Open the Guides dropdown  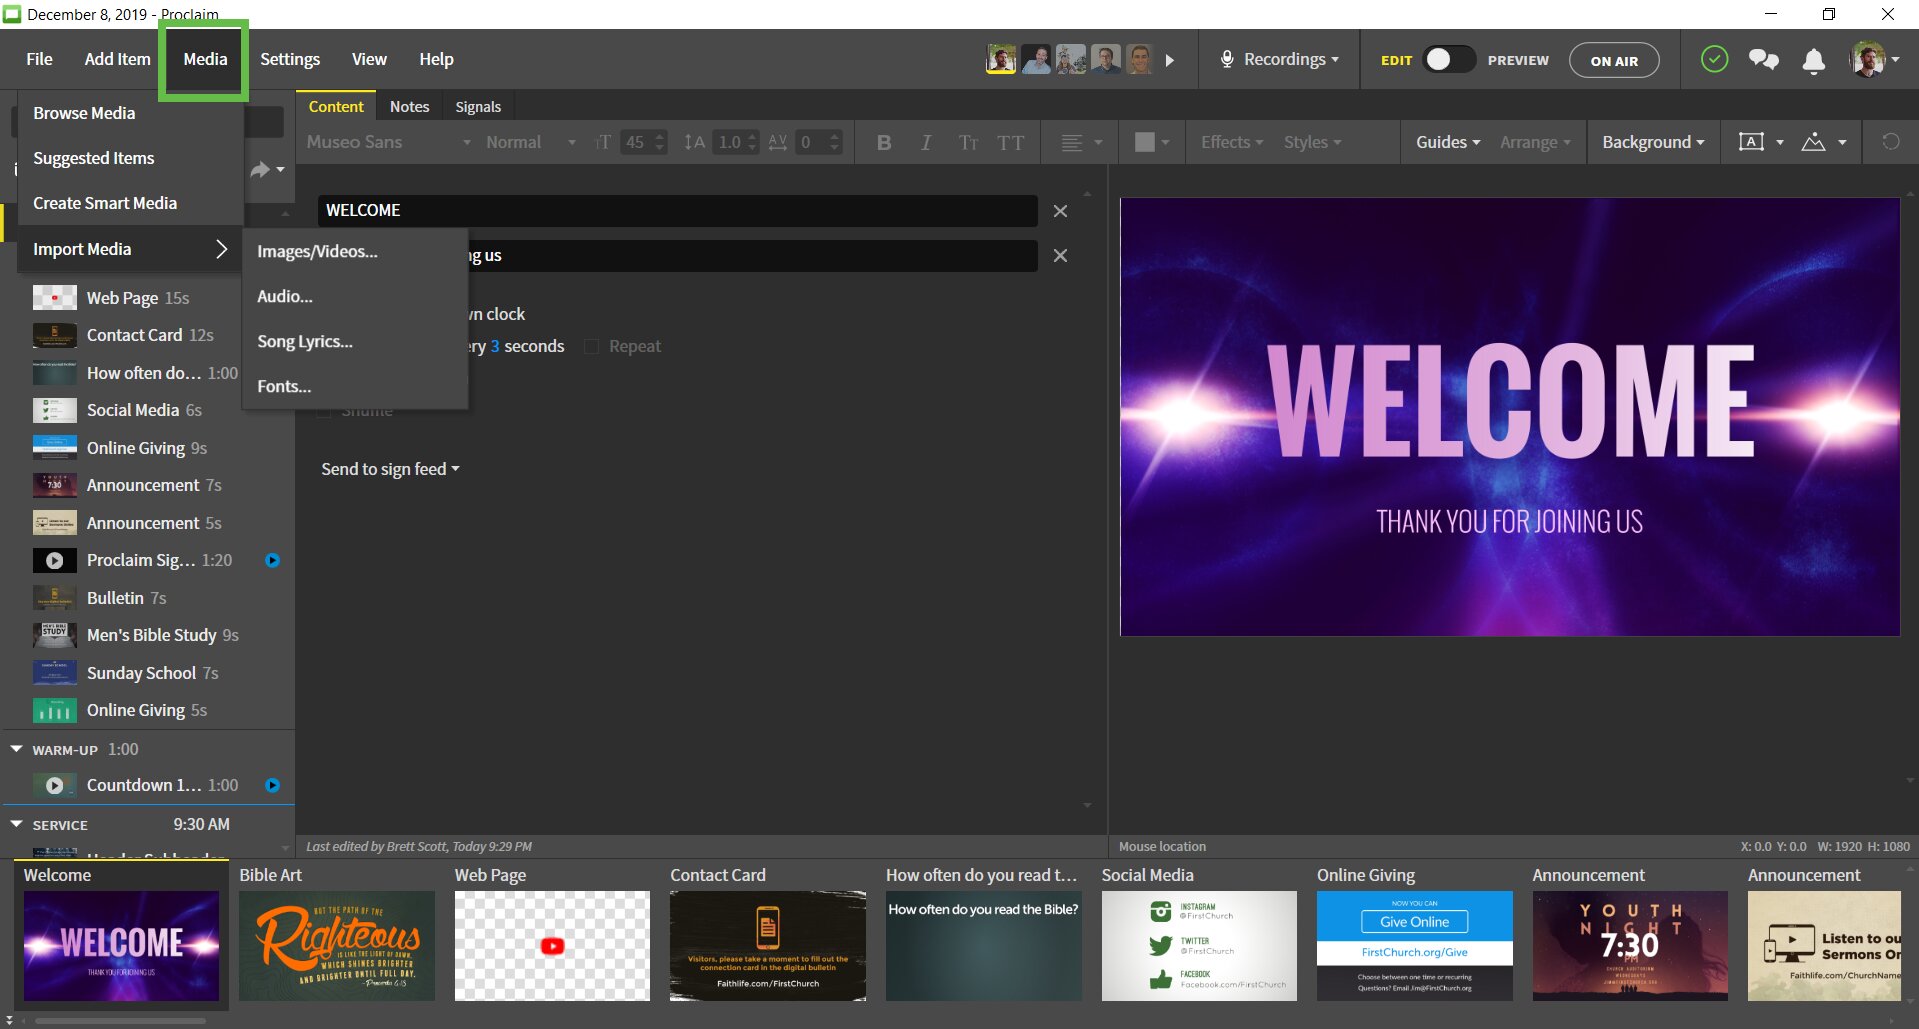coord(1448,142)
